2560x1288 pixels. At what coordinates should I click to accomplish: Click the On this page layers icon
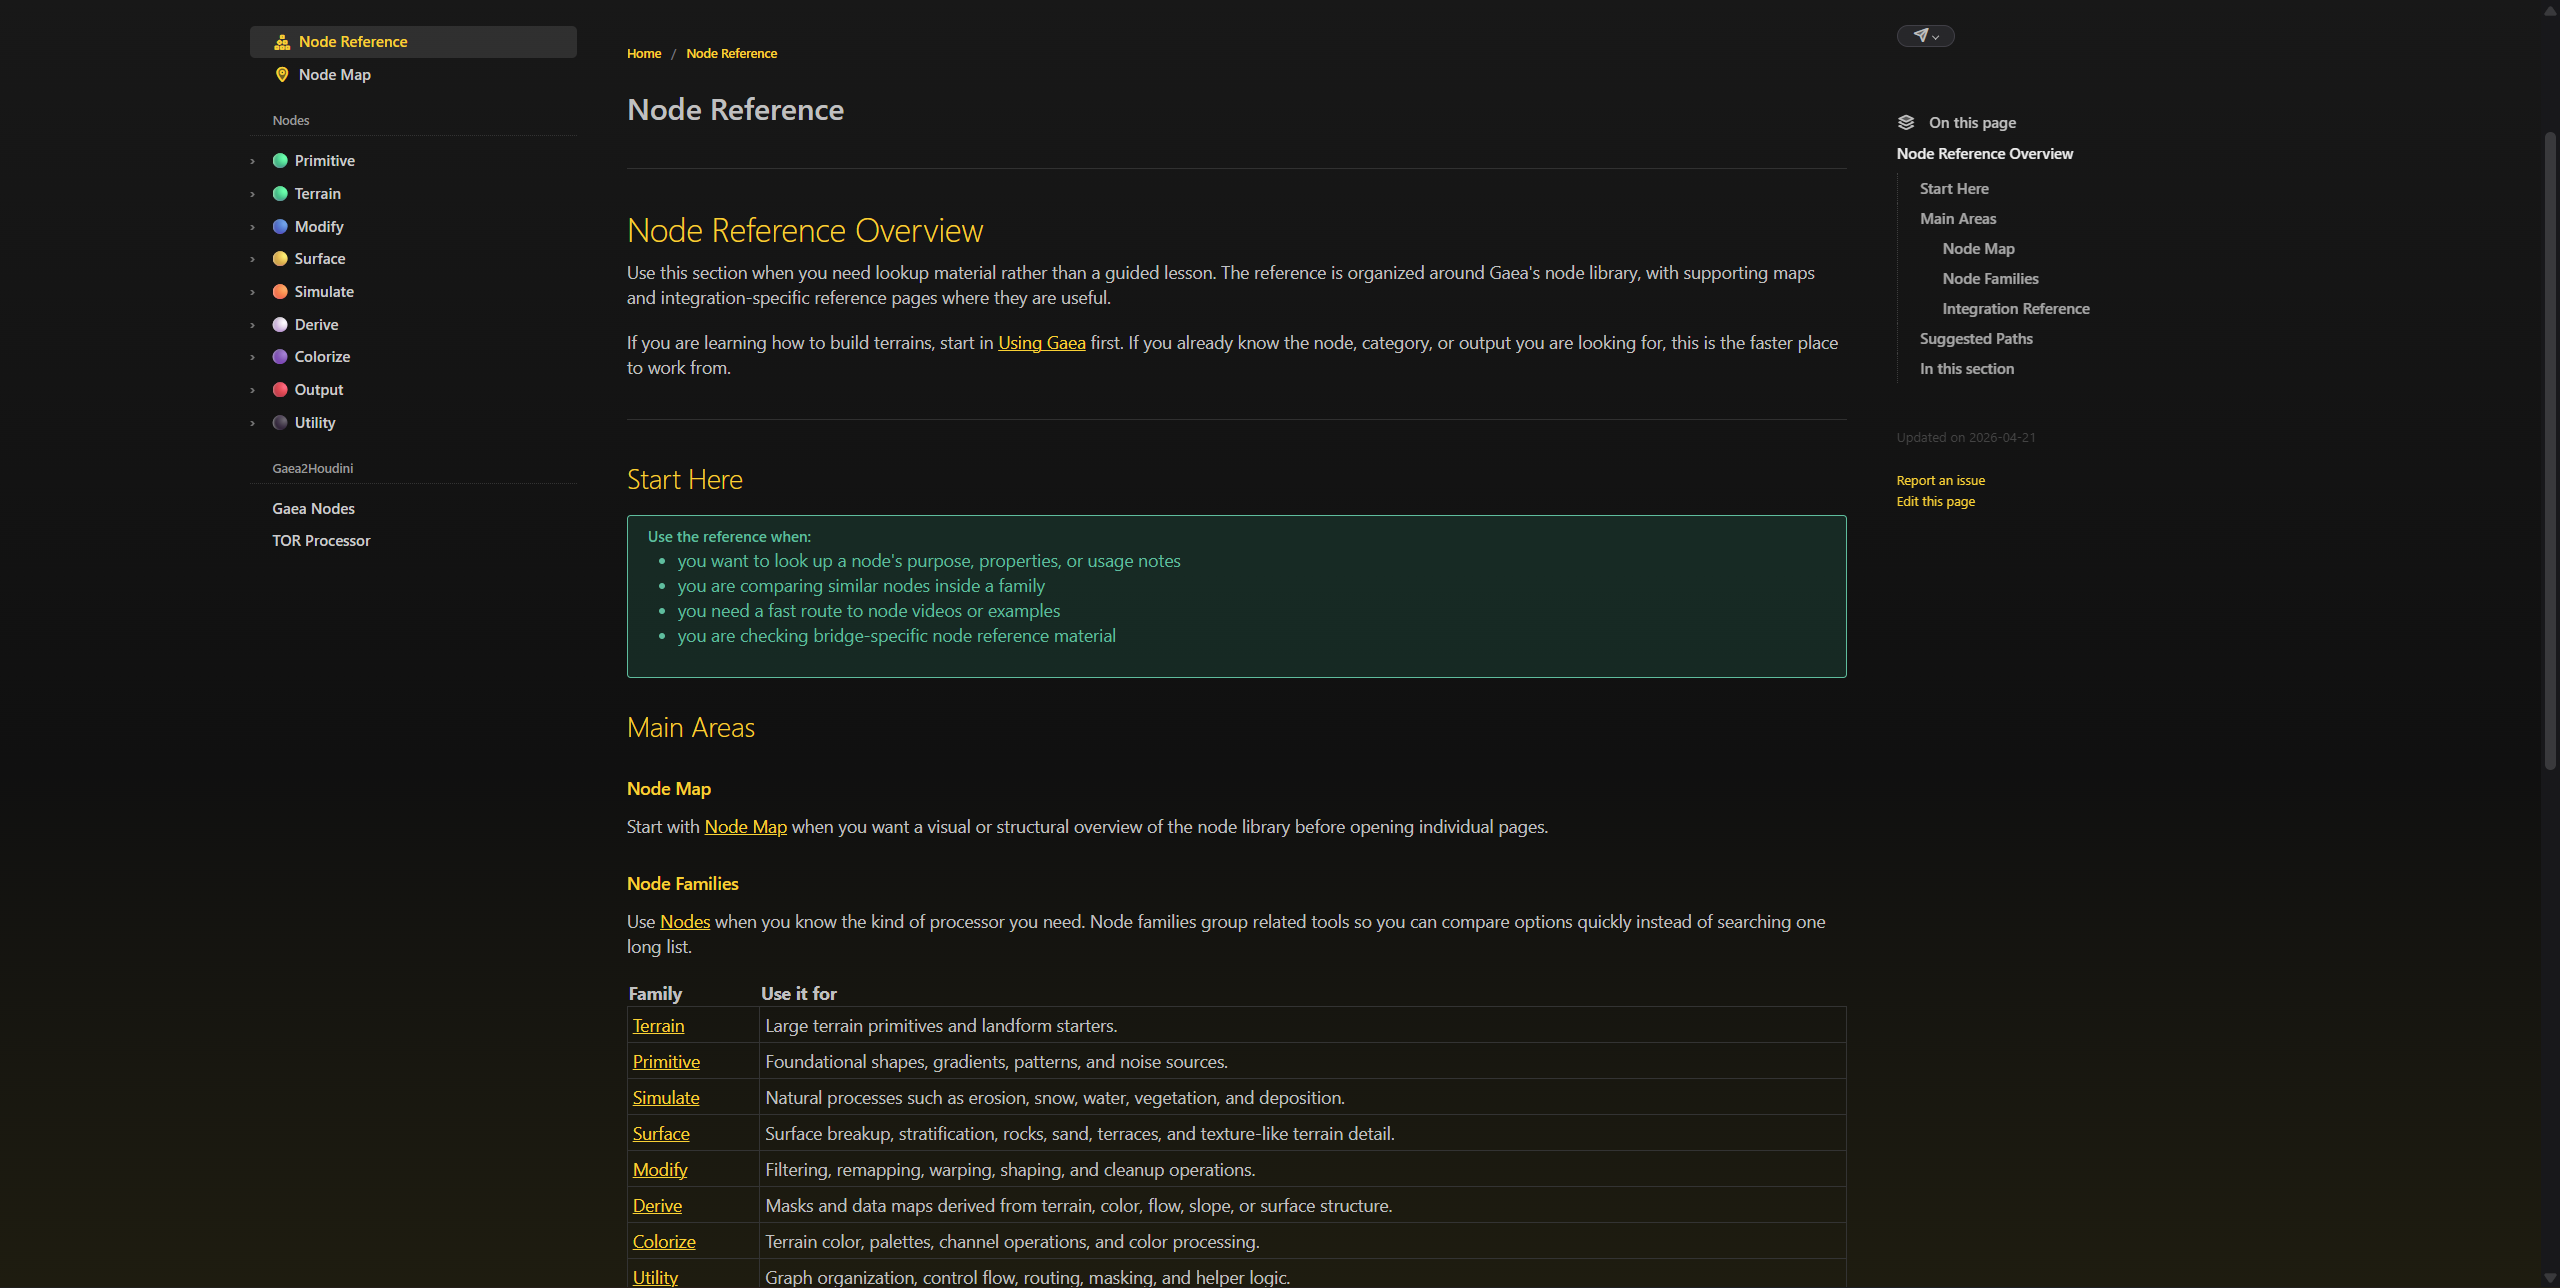pyautogui.click(x=1906, y=123)
